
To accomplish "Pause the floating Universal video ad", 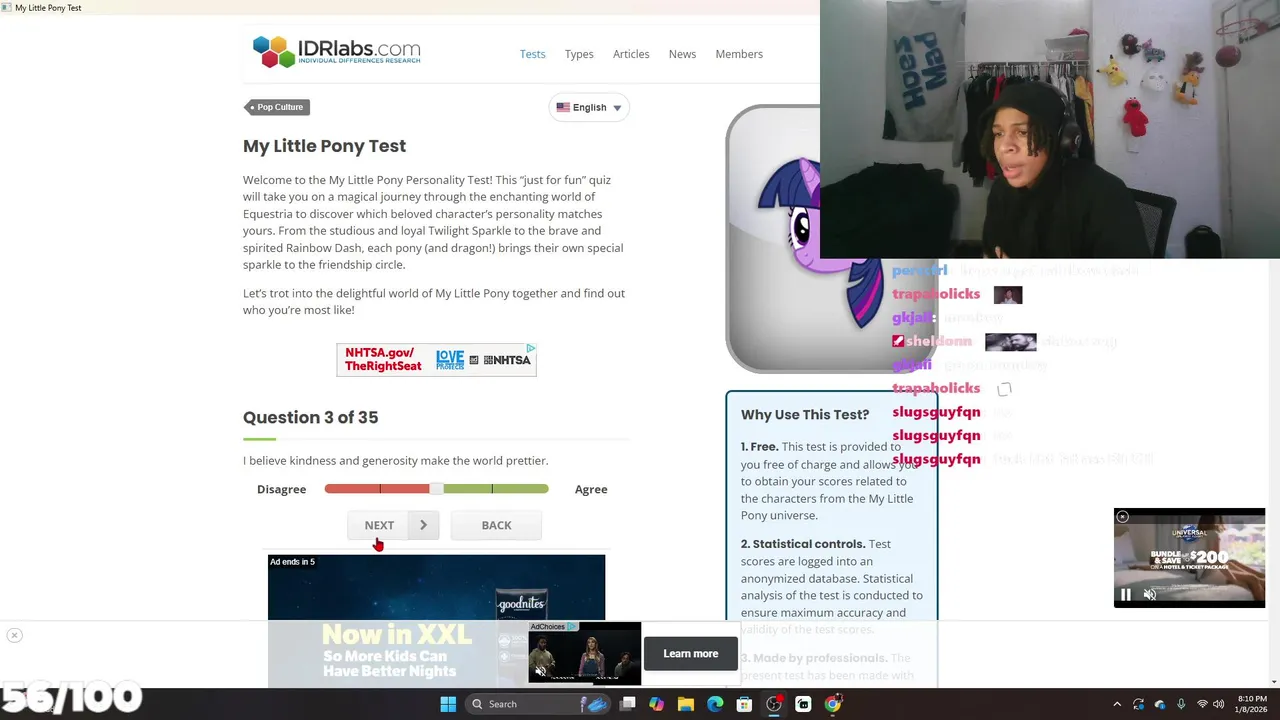I will tap(1125, 595).
